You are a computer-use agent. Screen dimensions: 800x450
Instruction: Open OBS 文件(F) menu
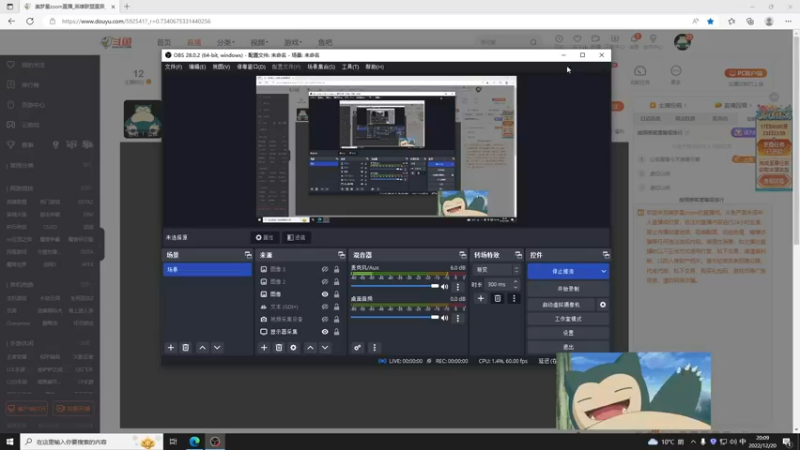click(x=173, y=67)
